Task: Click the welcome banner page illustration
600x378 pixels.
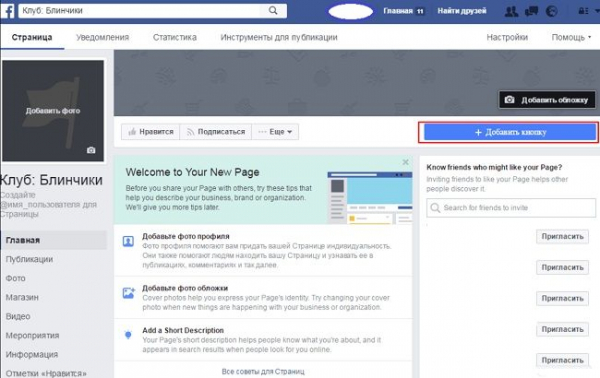Action: tap(370, 197)
